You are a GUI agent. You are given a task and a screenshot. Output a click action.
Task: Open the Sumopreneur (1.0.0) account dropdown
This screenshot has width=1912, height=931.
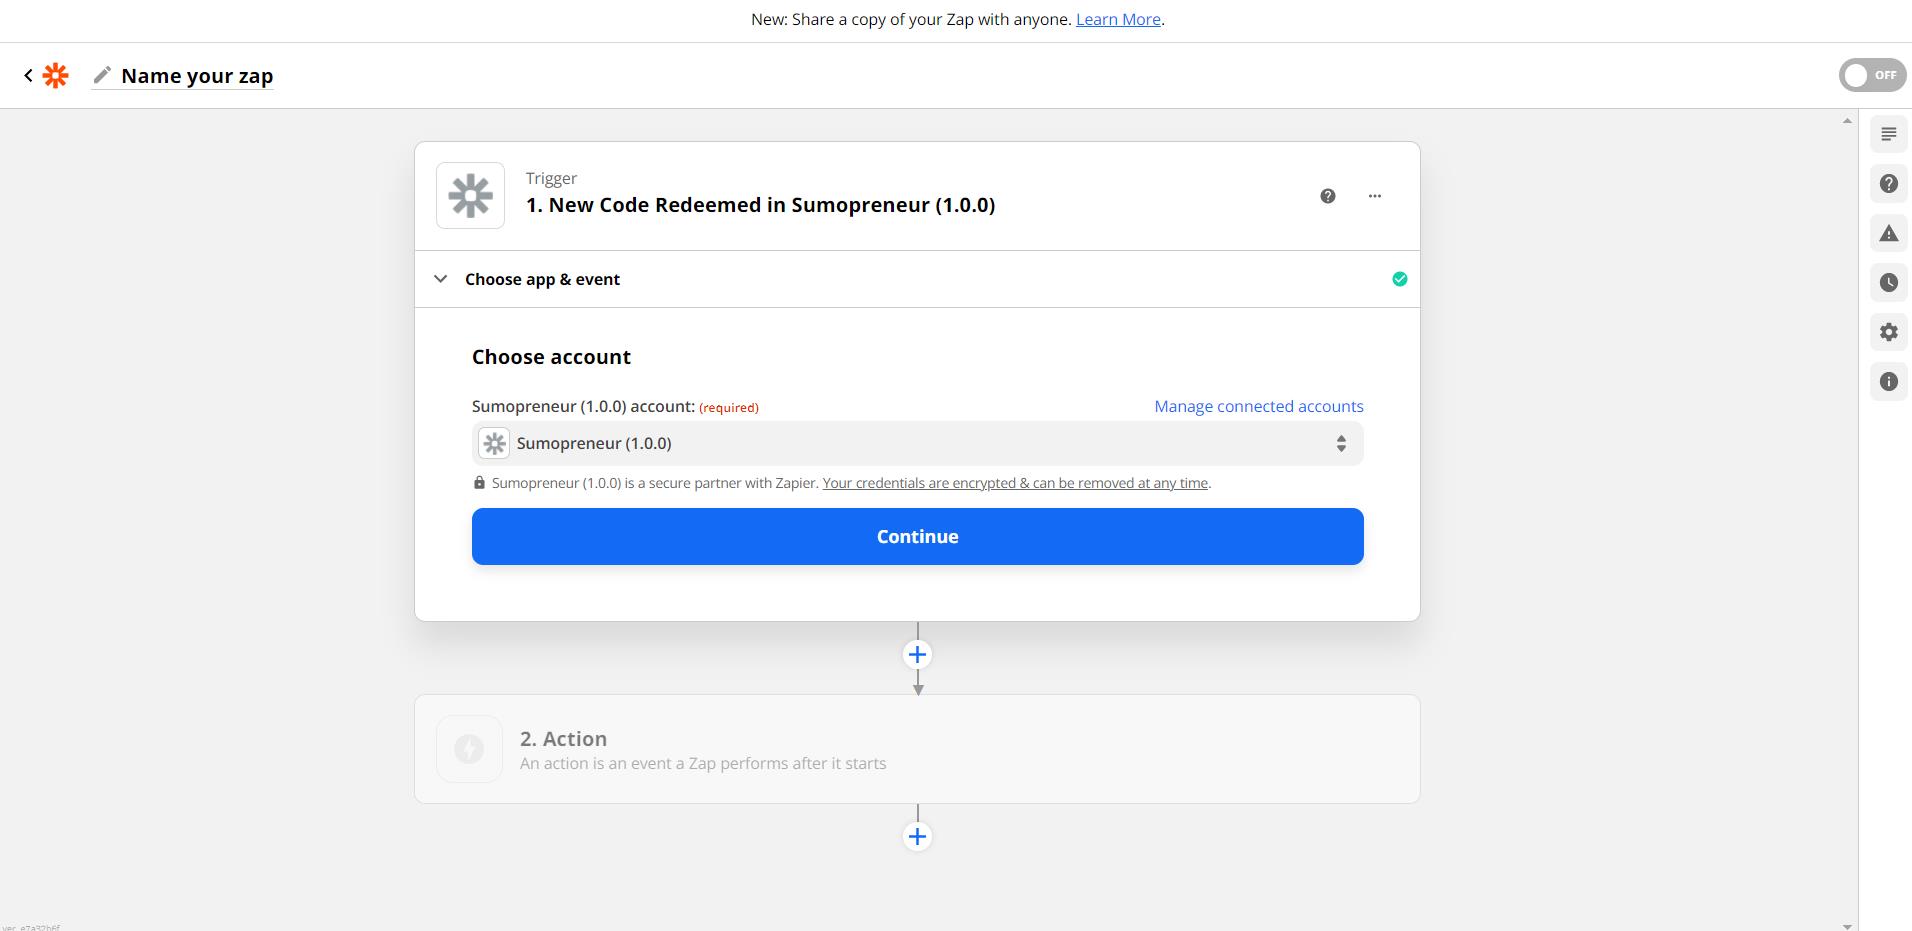click(x=917, y=443)
